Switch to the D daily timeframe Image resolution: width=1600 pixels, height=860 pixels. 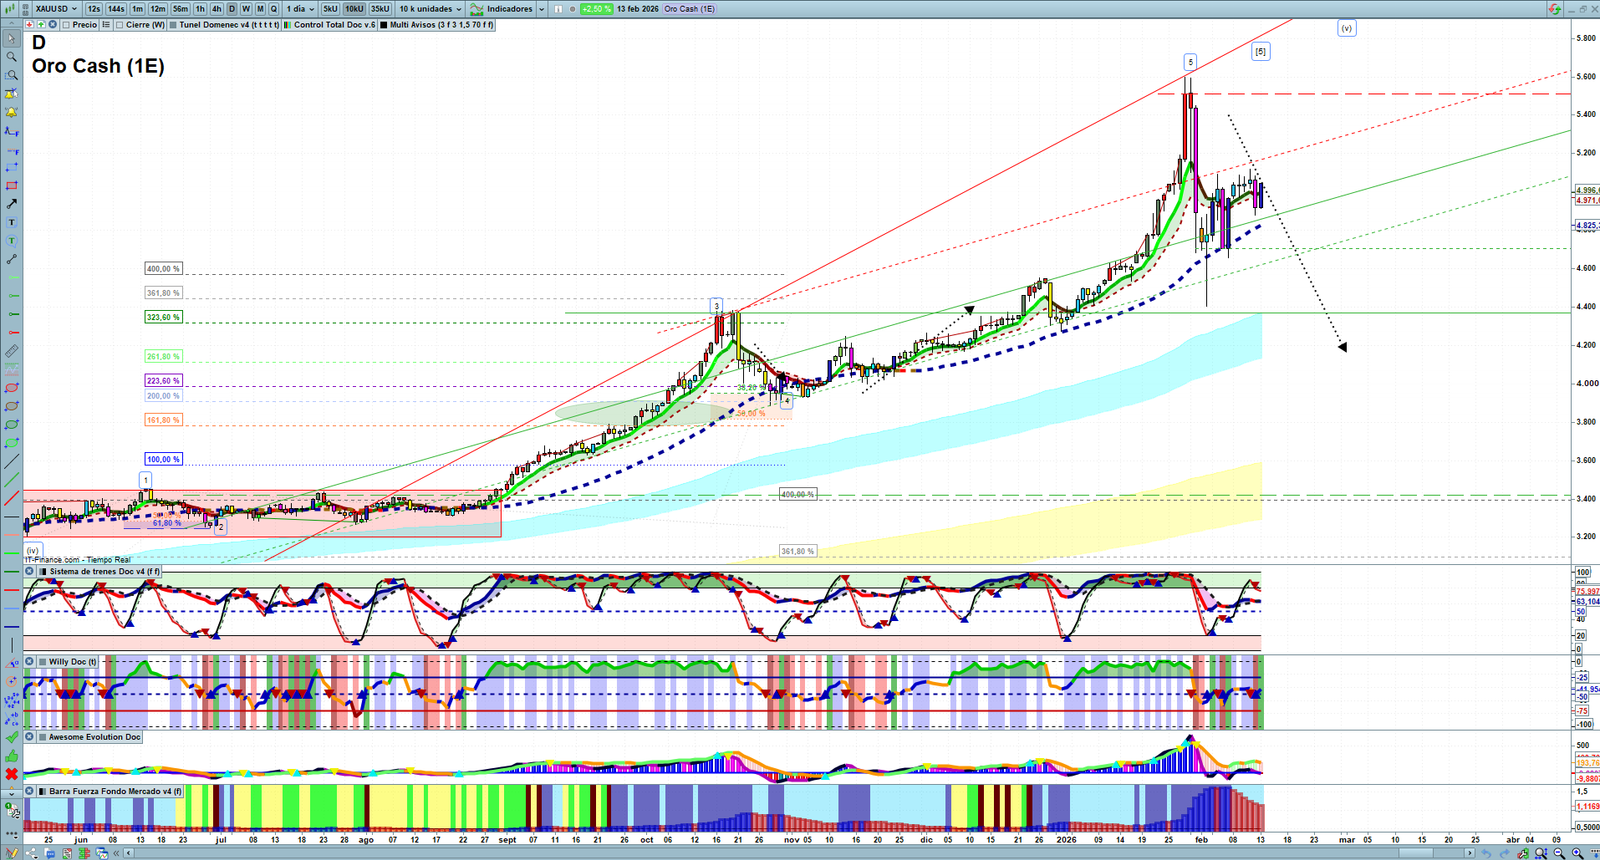coord(231,9)
